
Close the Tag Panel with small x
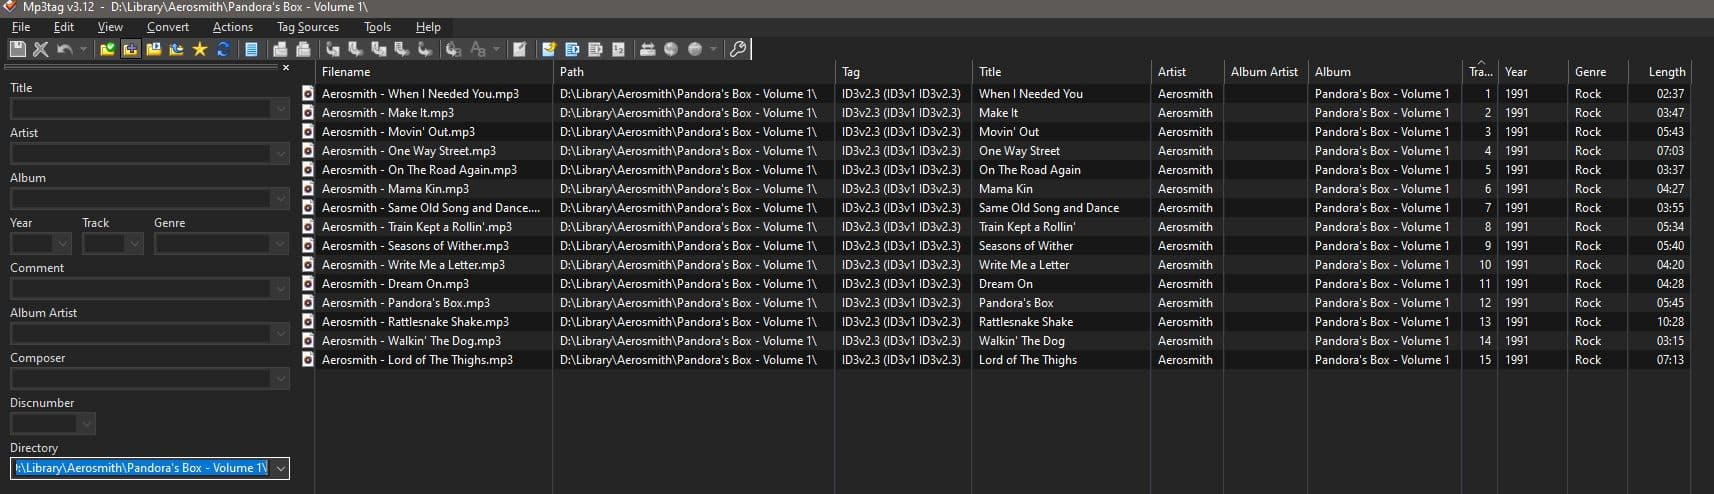(x=285, y=68)
